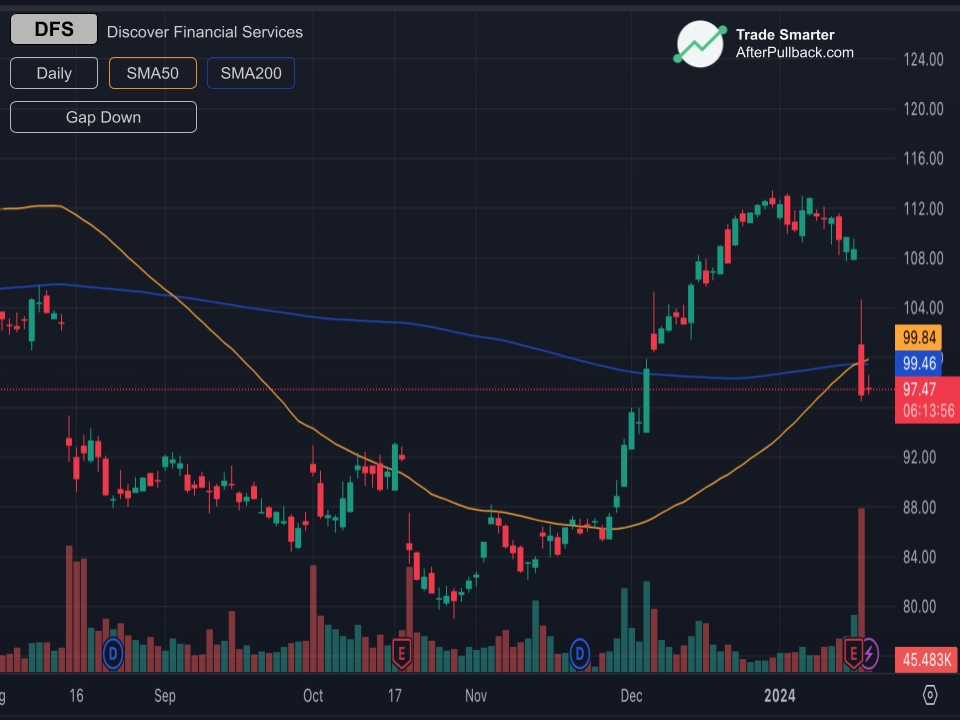
Task: Click the 2024 date axis label
Action: (x=779, y=696)
